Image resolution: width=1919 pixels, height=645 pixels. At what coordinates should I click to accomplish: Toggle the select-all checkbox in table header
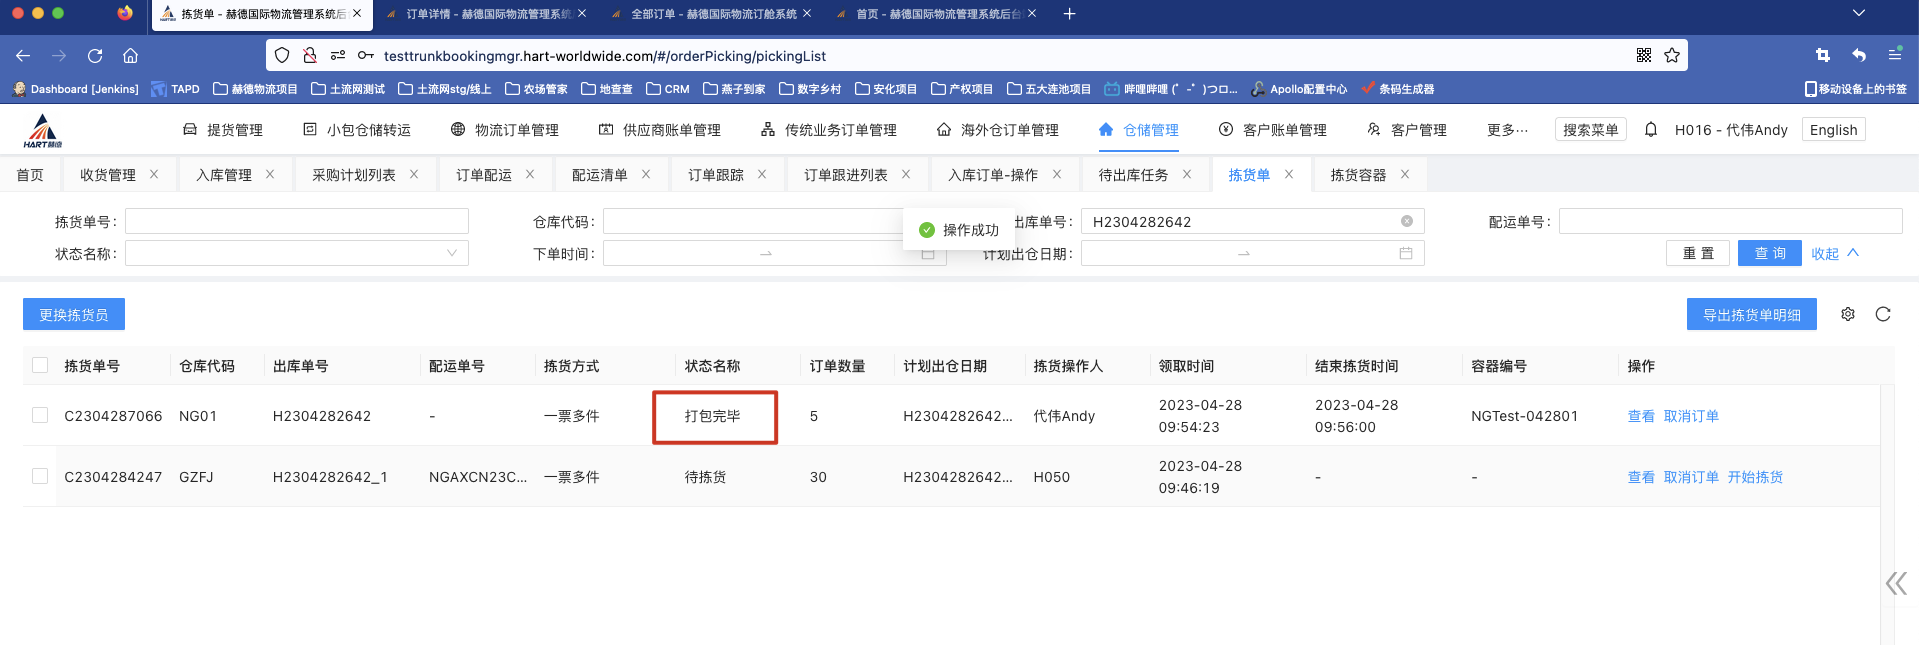40,365
